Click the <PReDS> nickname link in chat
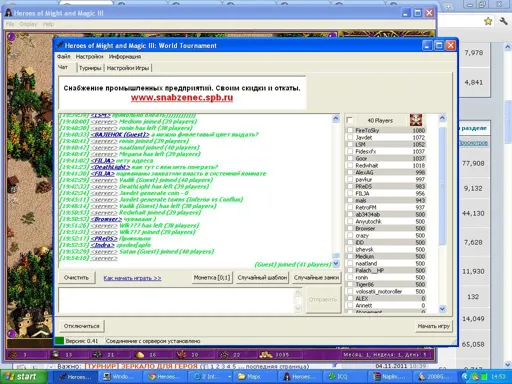Image resolution: width=512 pixels, height=384 pixels. tap(104, 238)
